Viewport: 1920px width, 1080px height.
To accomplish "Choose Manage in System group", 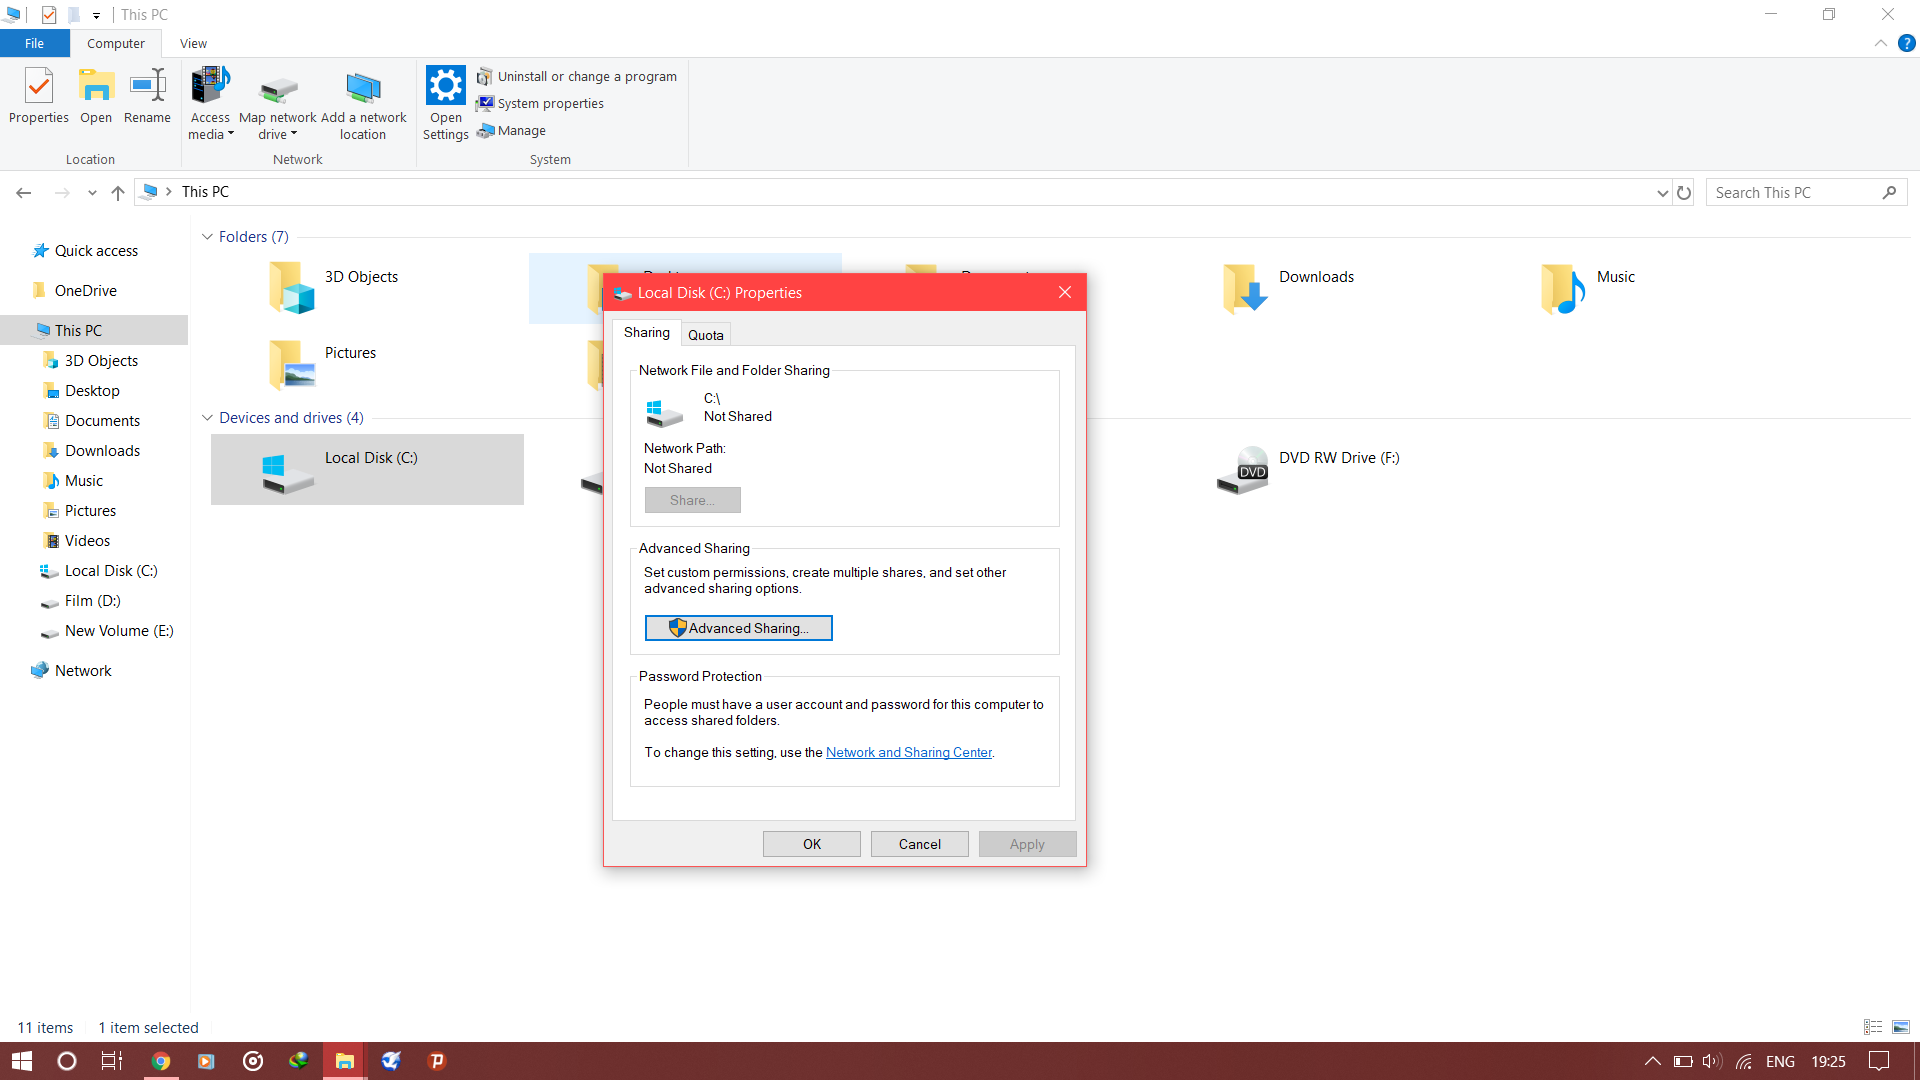I will (512, 130).
